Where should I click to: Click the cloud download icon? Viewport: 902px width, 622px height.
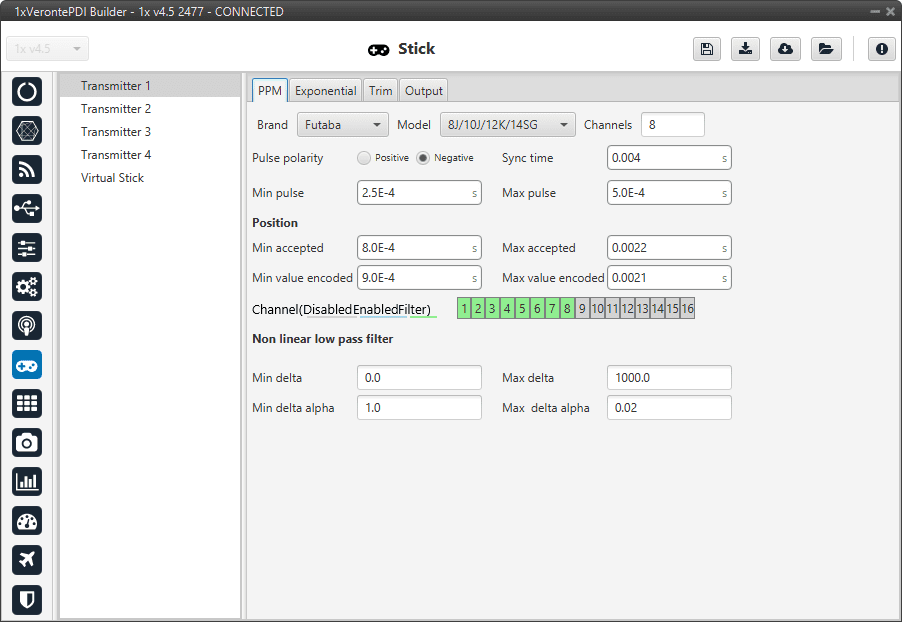coord(785,49)
